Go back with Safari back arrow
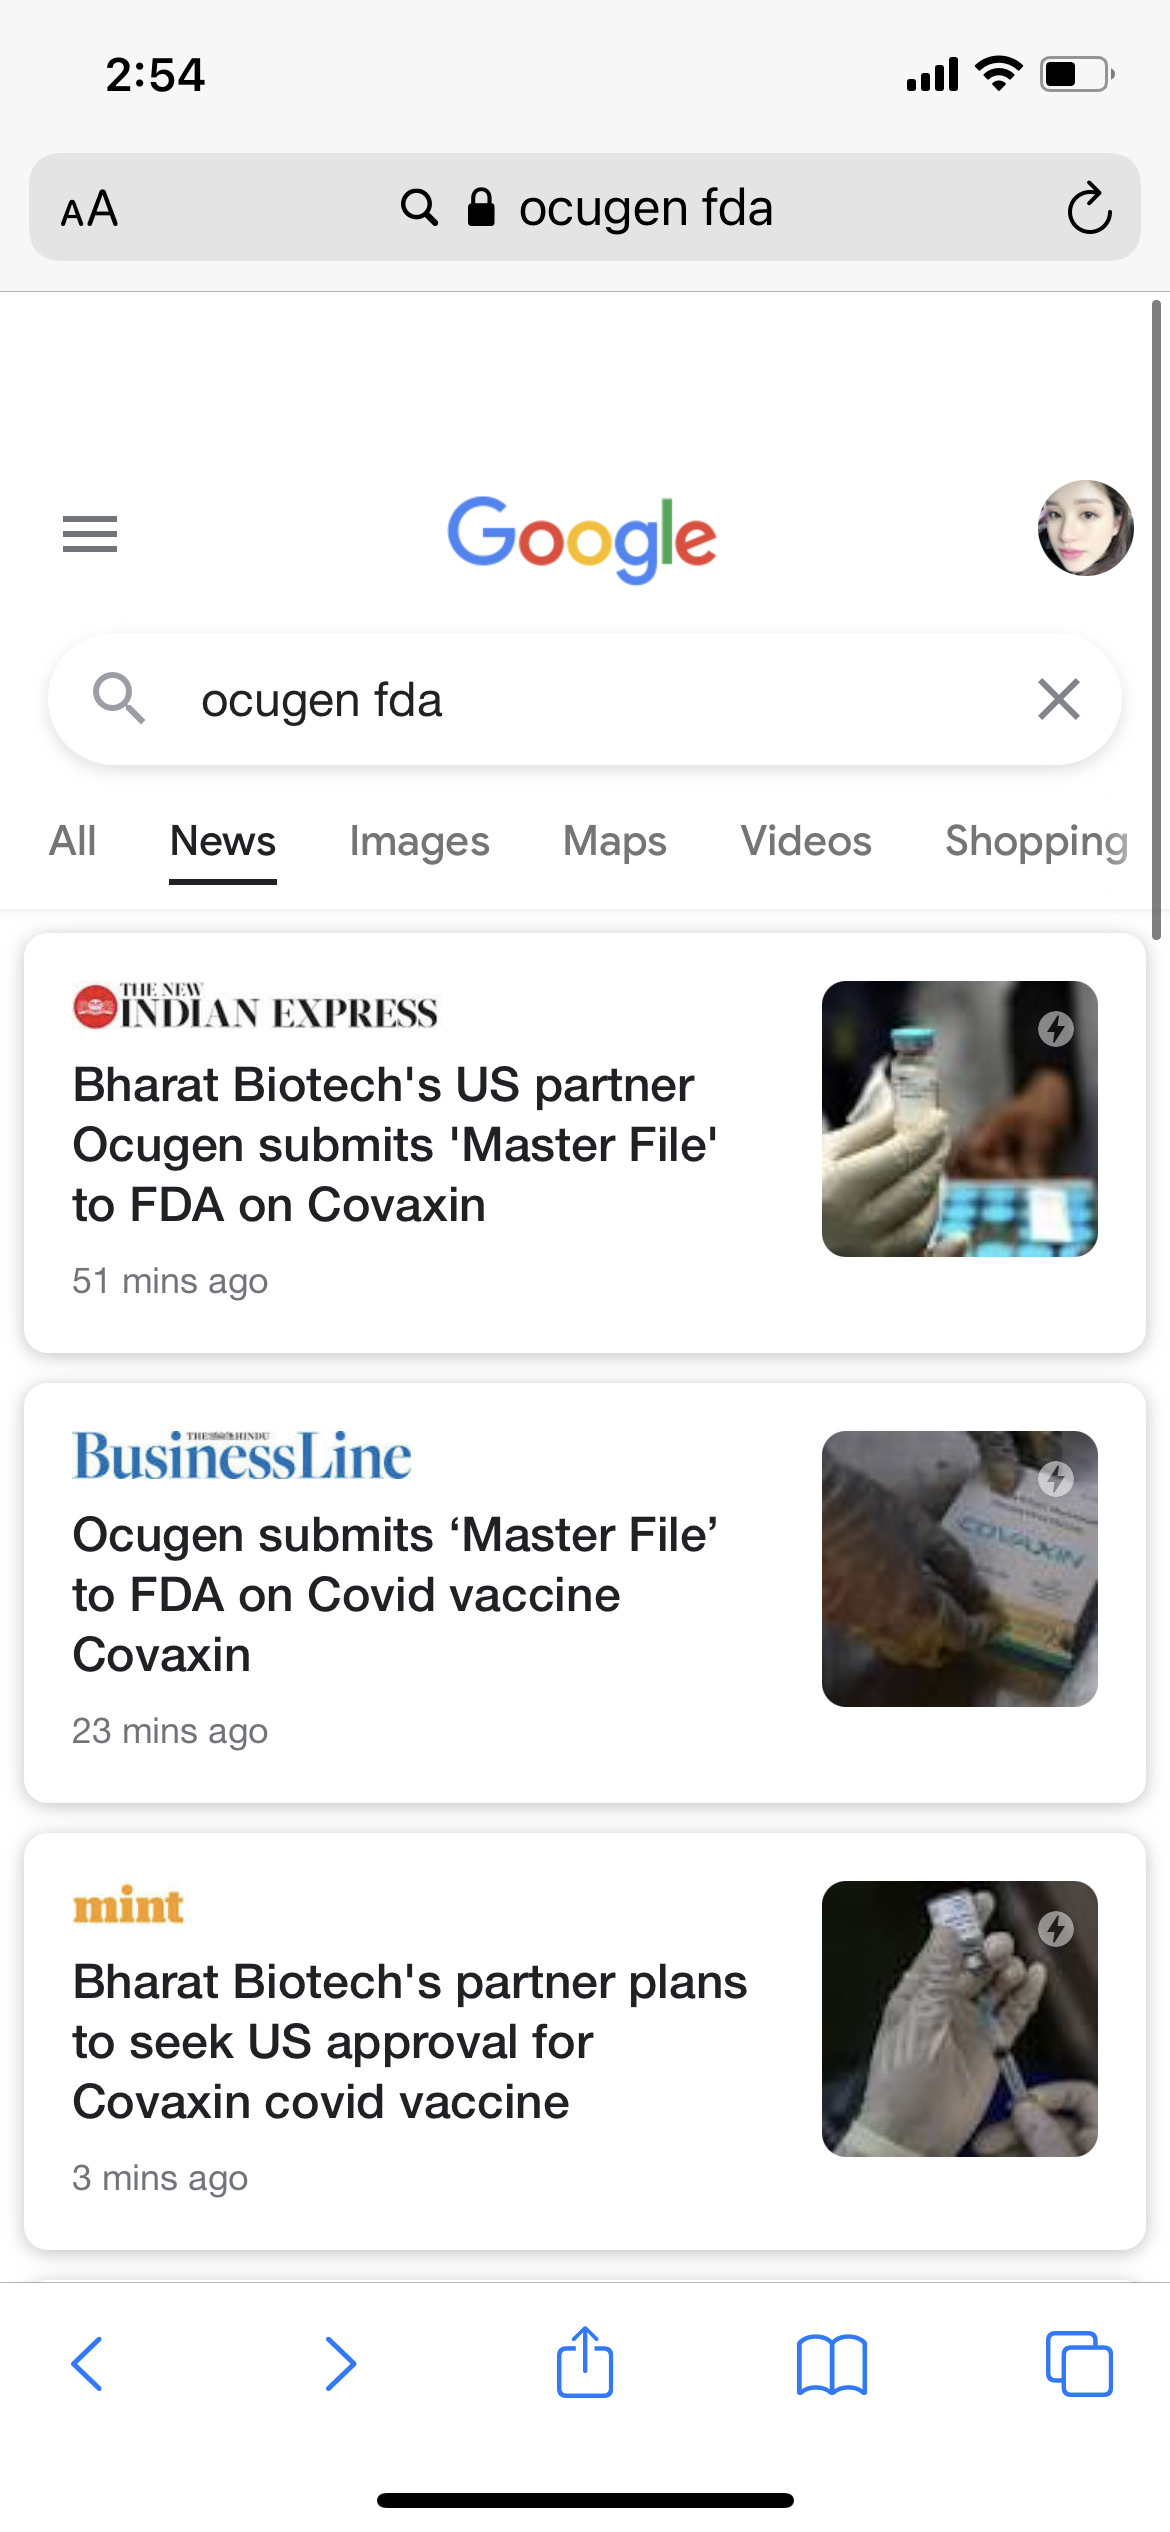This screenshot has height=2532, width=1170. click(88, 2364)
